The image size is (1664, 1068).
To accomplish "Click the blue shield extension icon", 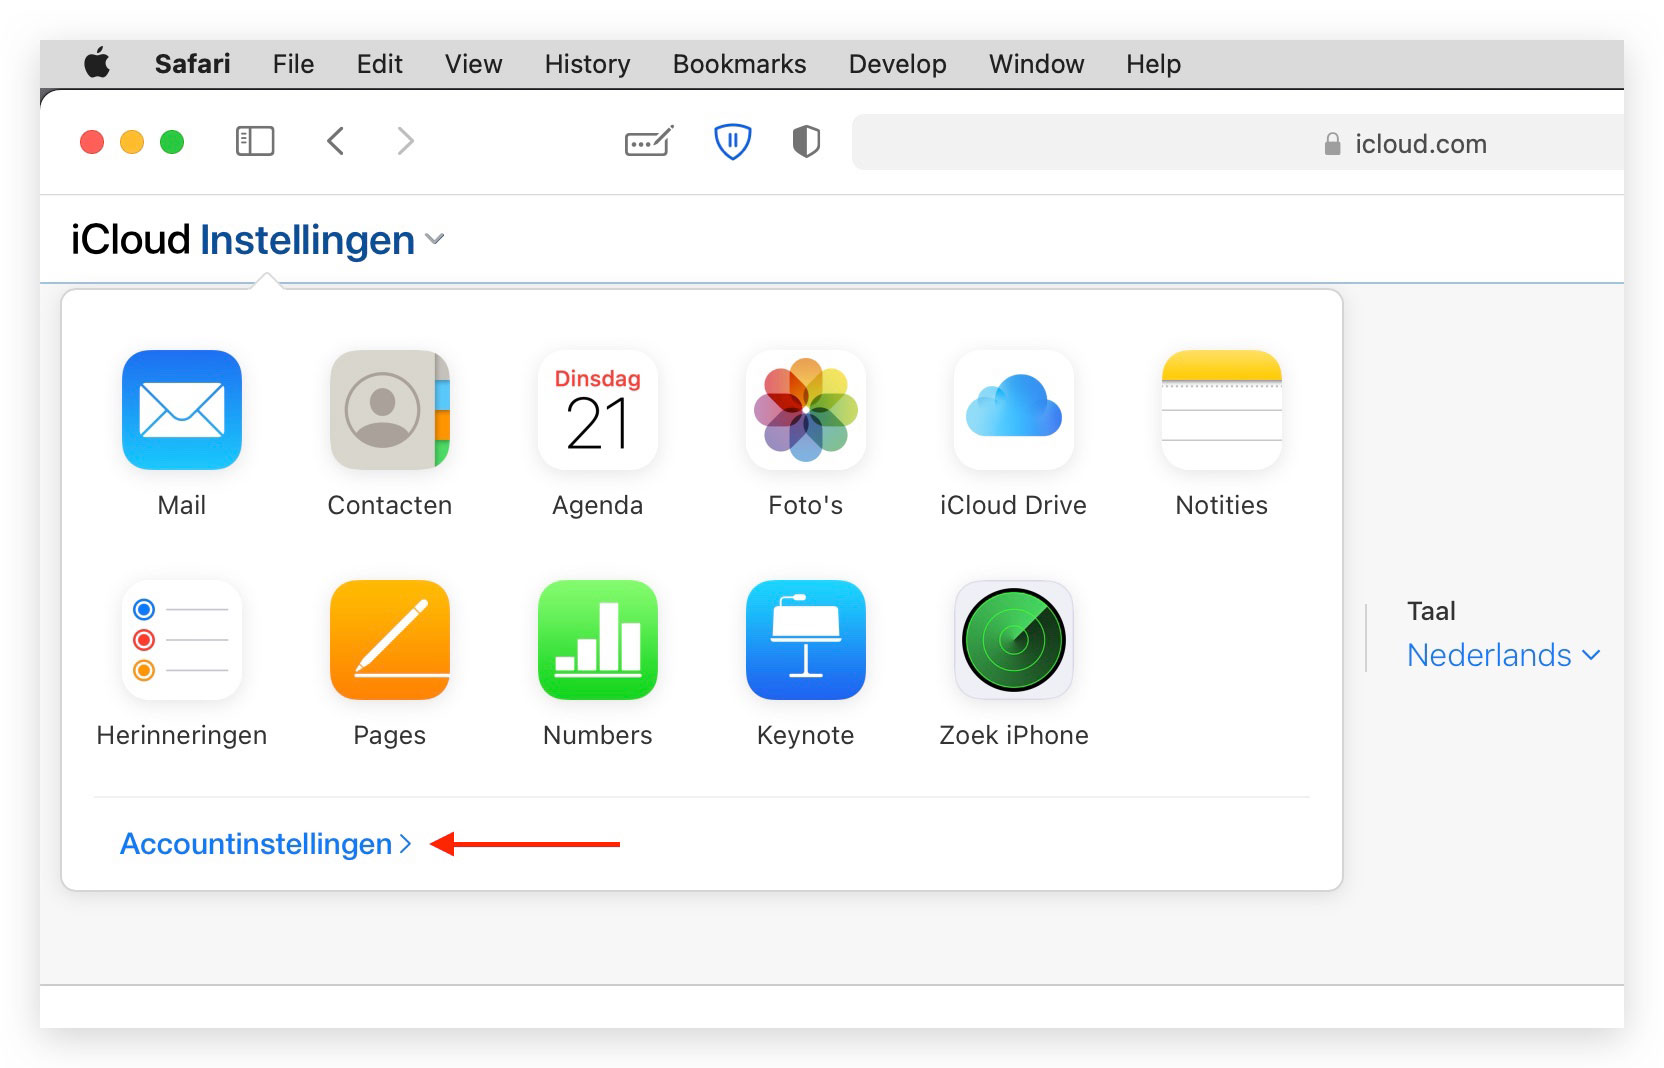I will [x=733, y=141].
